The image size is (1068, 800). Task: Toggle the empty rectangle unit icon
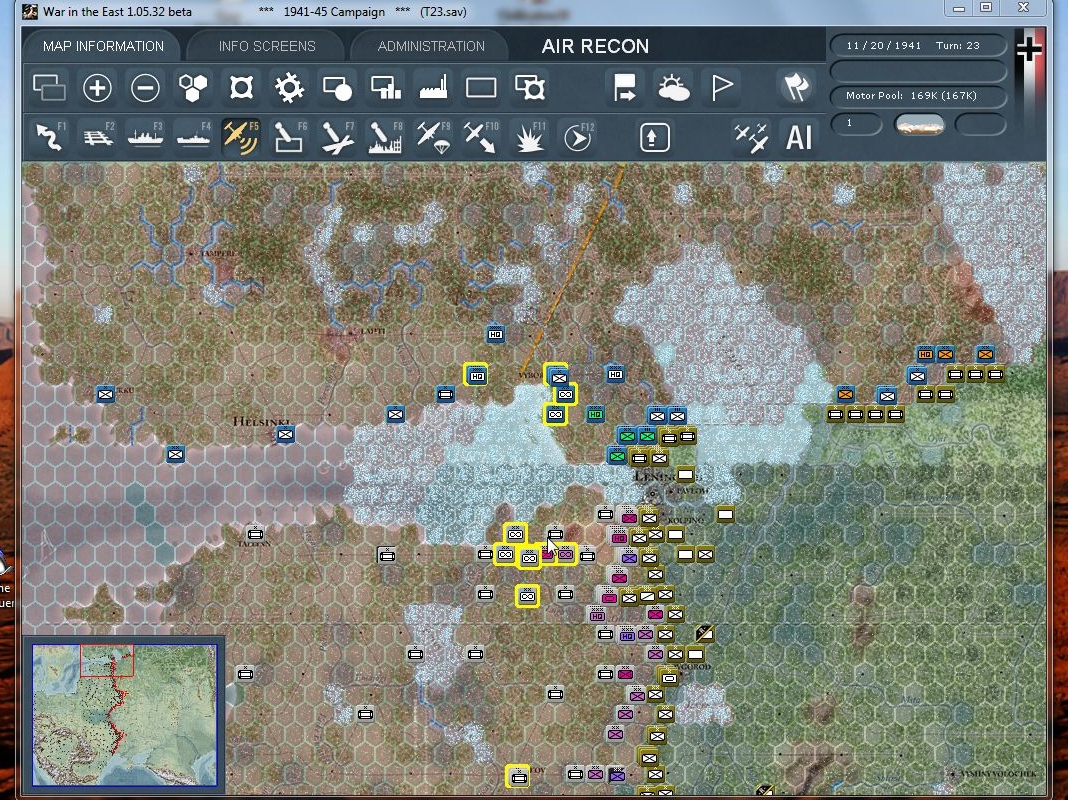(481, 88)
